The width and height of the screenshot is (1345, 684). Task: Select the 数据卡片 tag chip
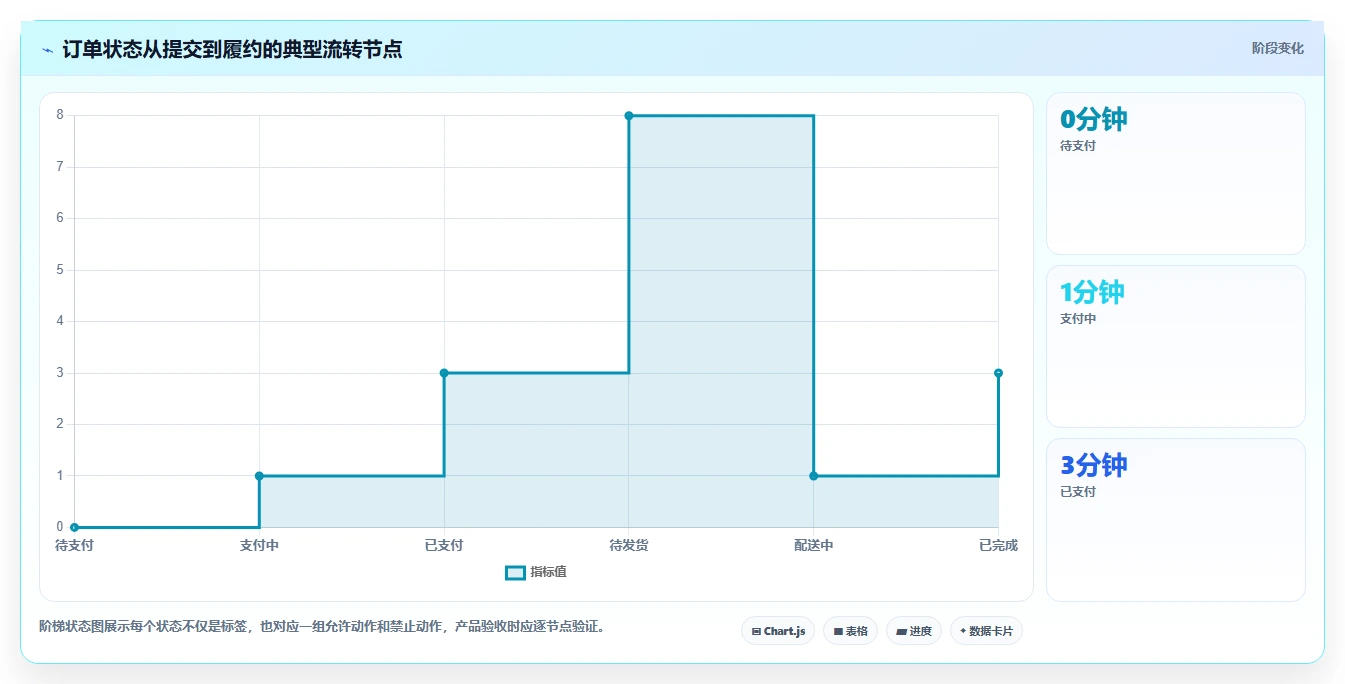point(986,631)
